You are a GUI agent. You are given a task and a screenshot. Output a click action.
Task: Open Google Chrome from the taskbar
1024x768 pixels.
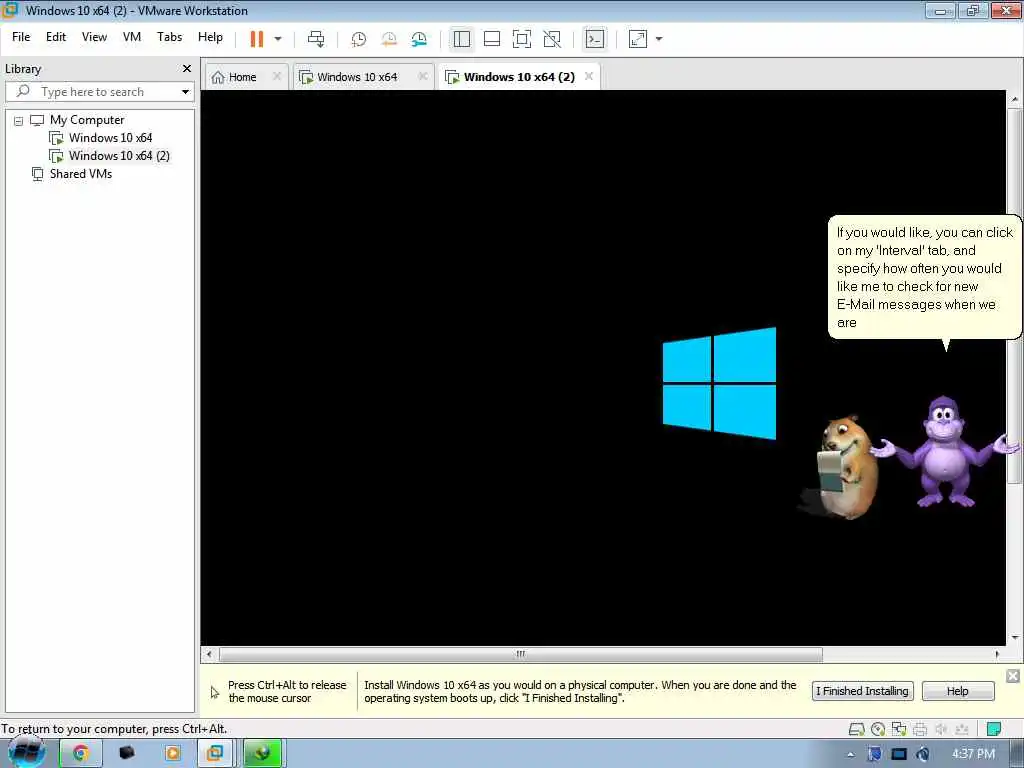80,753
